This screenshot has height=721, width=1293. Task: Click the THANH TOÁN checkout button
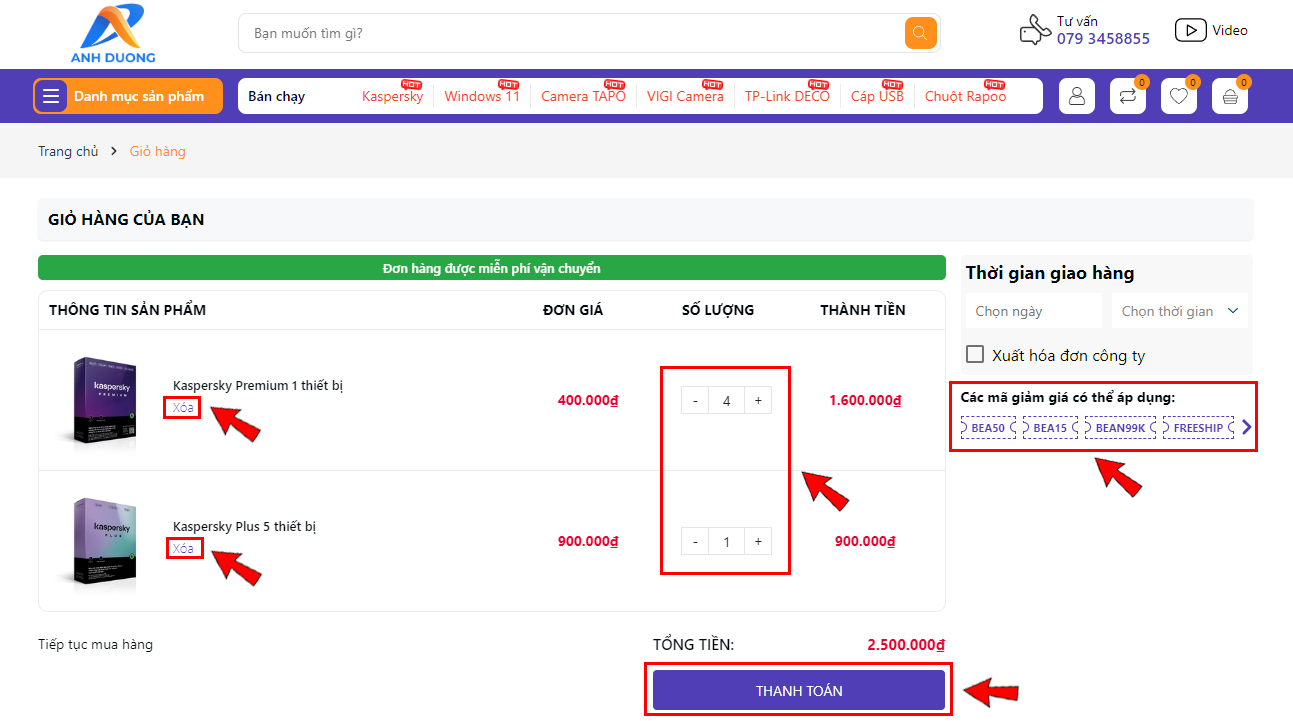point(799,690)
